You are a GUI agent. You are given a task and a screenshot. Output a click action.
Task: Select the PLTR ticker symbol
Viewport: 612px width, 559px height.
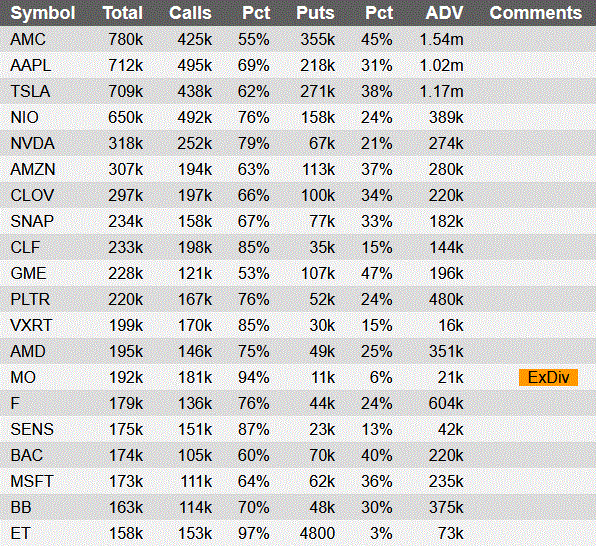(30, 299)
